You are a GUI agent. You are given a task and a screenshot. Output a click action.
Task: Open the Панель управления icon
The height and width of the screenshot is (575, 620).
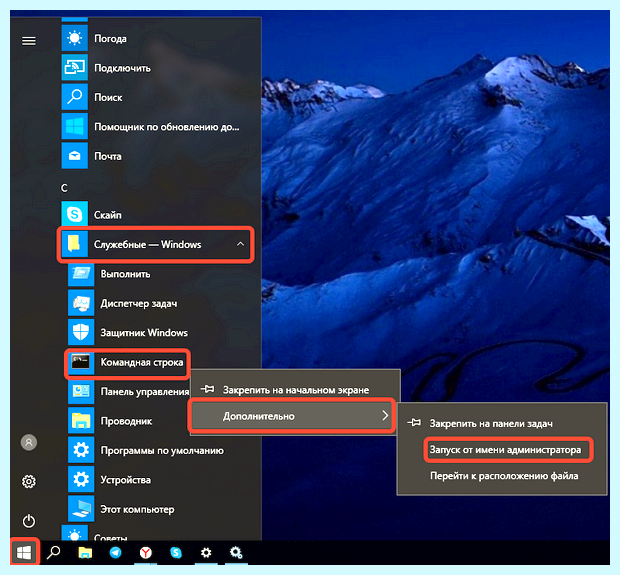(x=81, y=391)
